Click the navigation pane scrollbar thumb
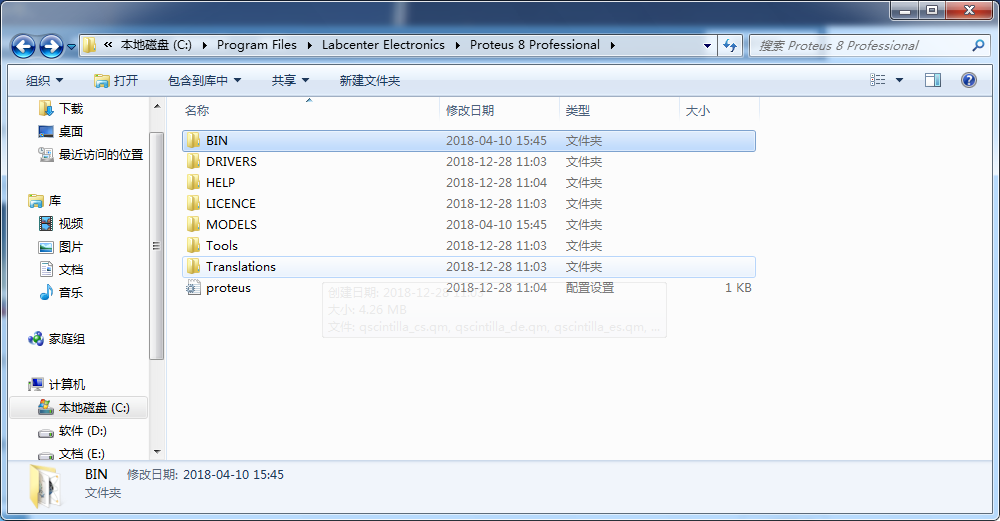Viewport: 1000px width, 521px height. 157,246
